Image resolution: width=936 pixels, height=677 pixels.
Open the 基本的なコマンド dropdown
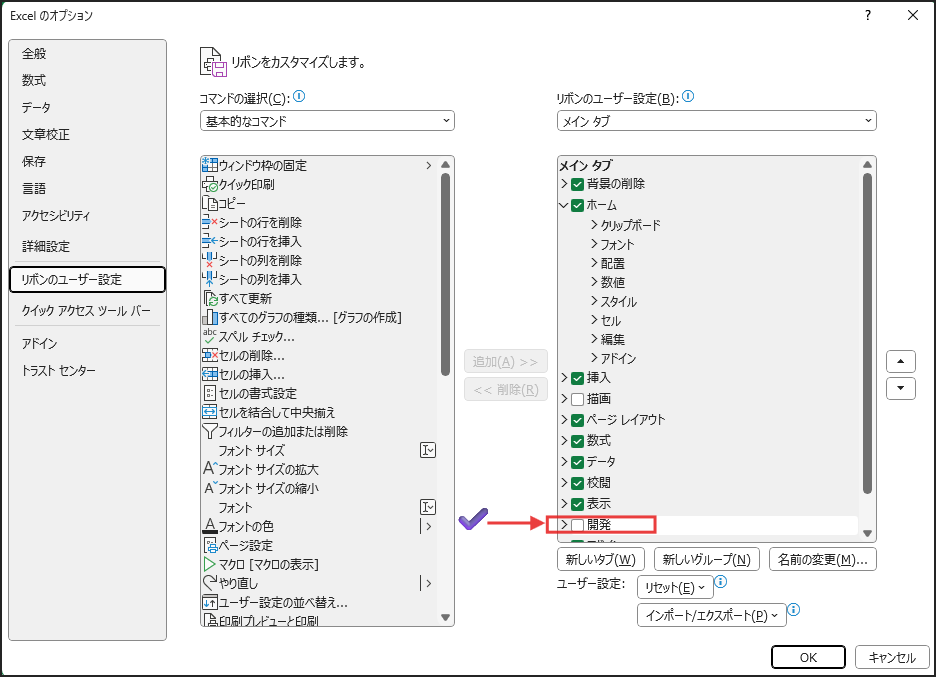(x=327, y=121)
